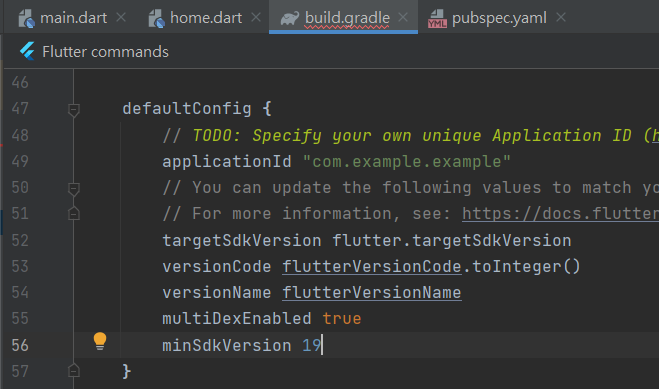Image resolution: width=659 pixels, height=389 pixels.
Task: Close the home.dart tab
Action: point(256,17)
